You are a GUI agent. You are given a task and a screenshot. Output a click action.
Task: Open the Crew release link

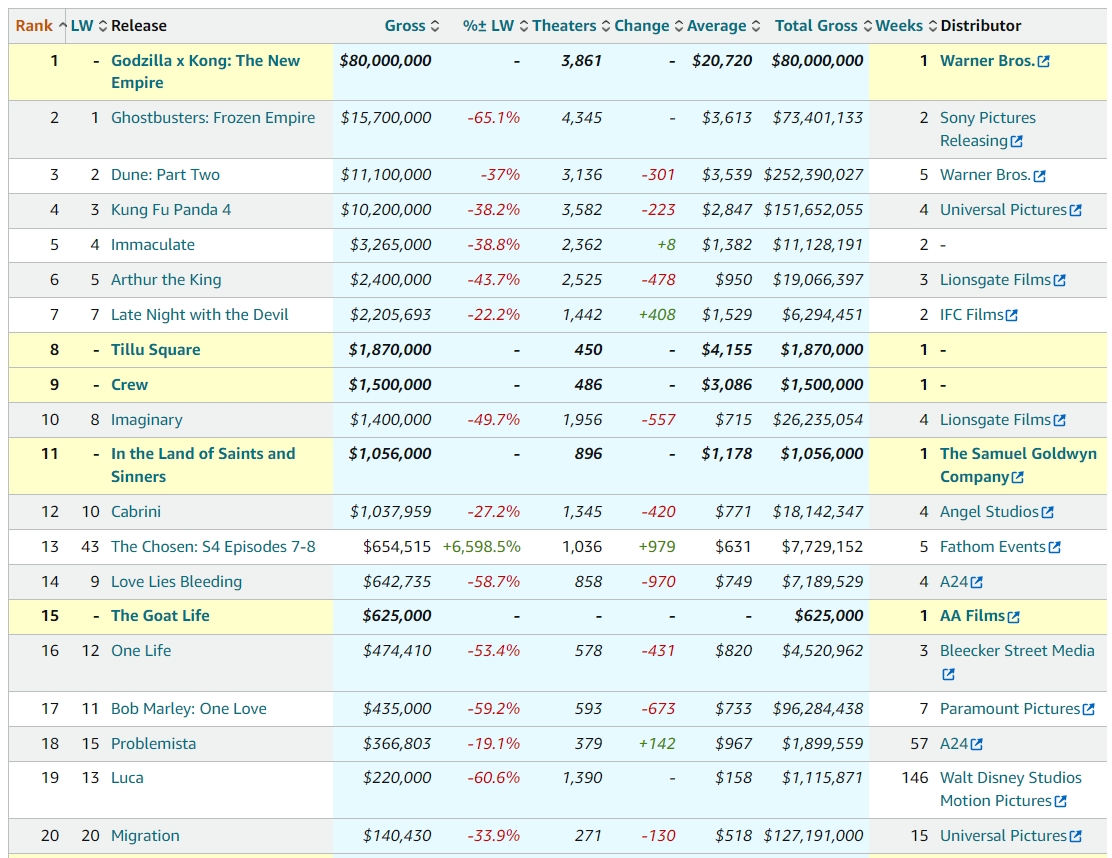[129, 384]
